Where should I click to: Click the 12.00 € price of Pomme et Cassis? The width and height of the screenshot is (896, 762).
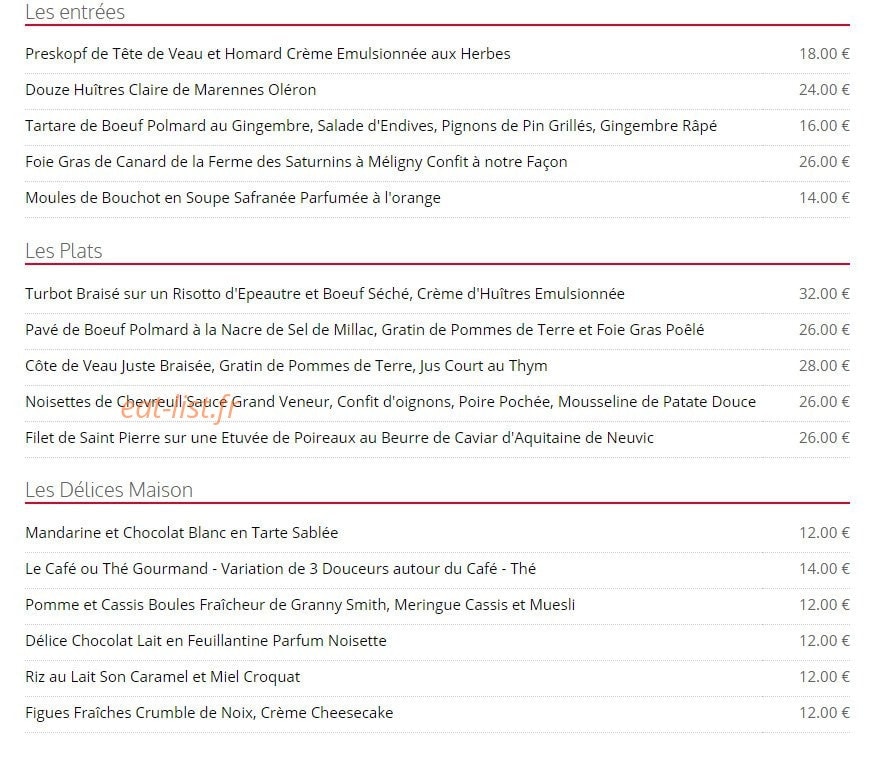(824, 604)
